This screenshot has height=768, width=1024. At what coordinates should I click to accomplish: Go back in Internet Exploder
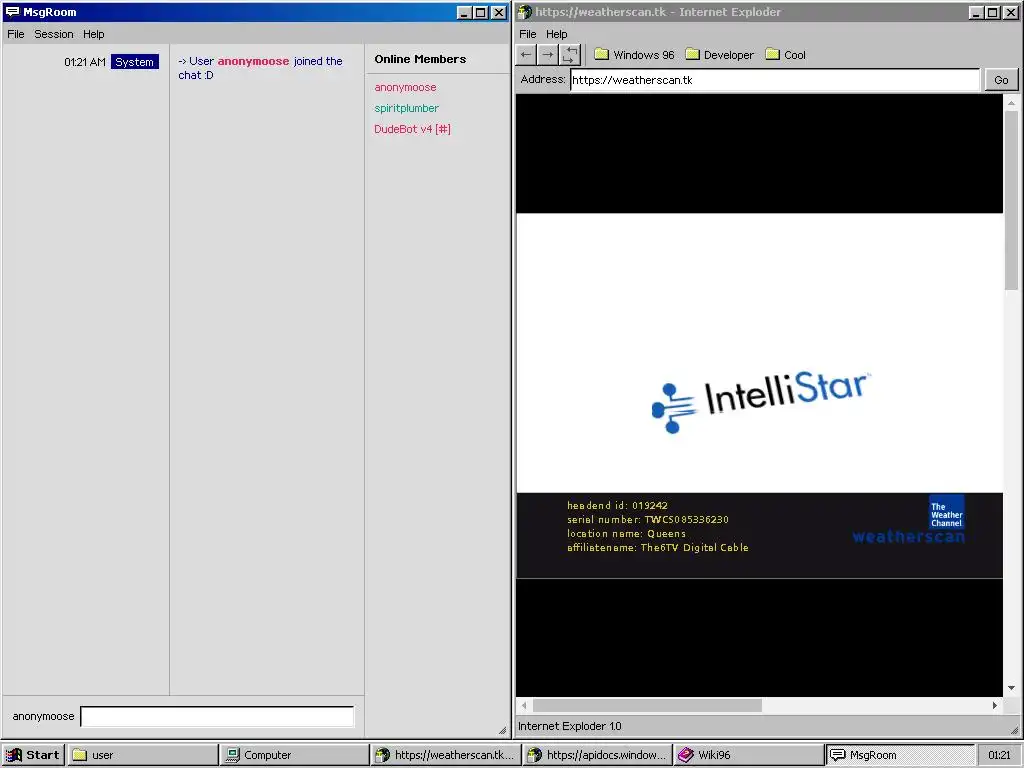point(526,55)
